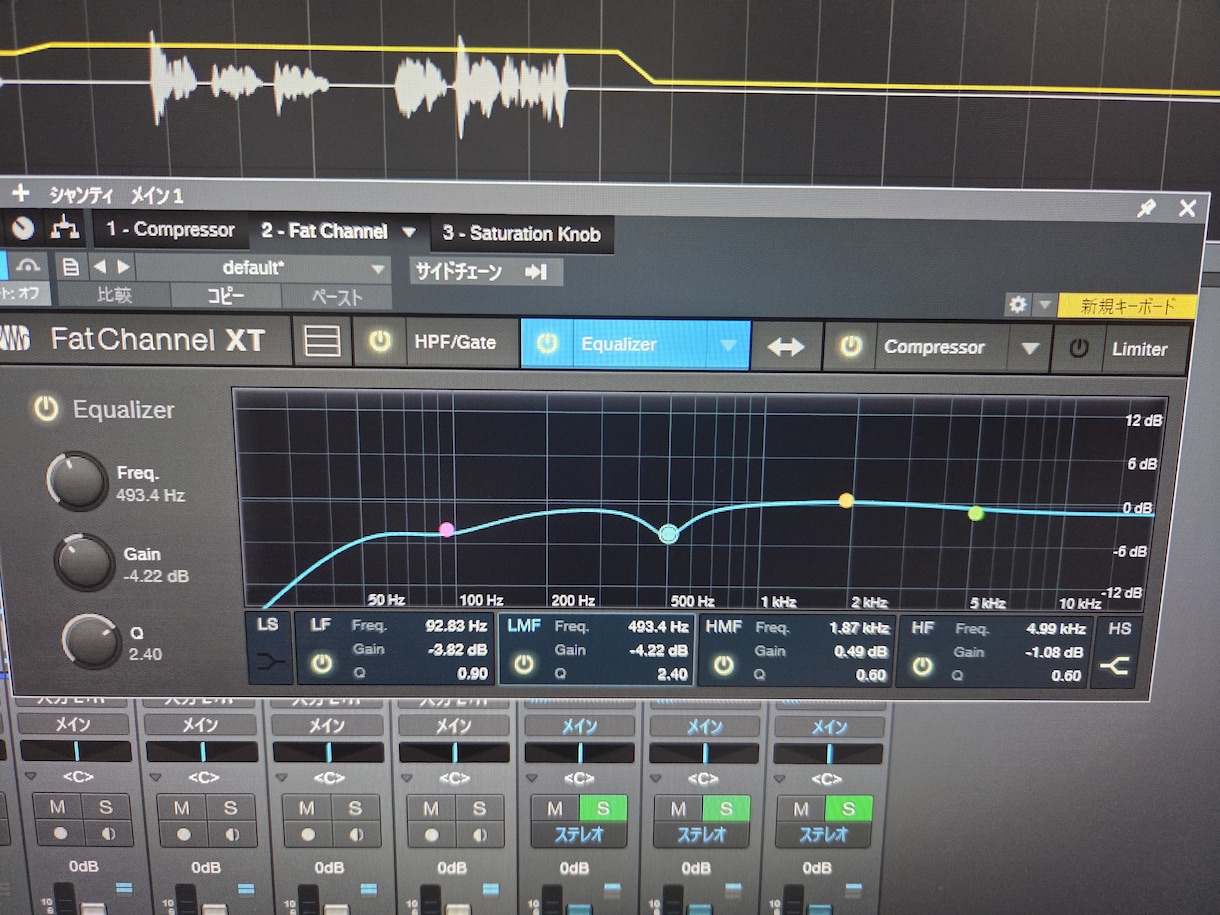The width and height of the screenshot is (1220, 915).
Task: Load the previous preset with the left arrow
Action: tap(99, 268)
